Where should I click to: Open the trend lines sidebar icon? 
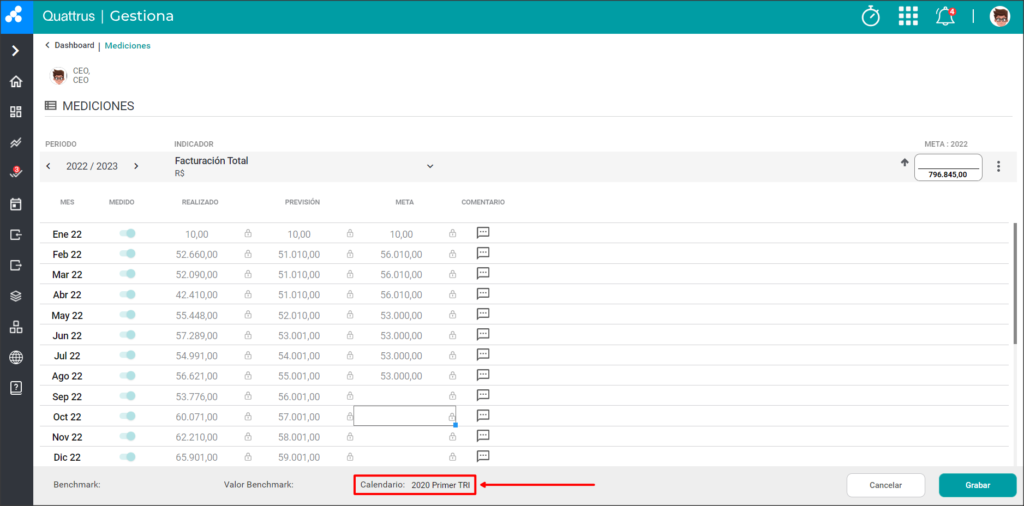[16, 142]
